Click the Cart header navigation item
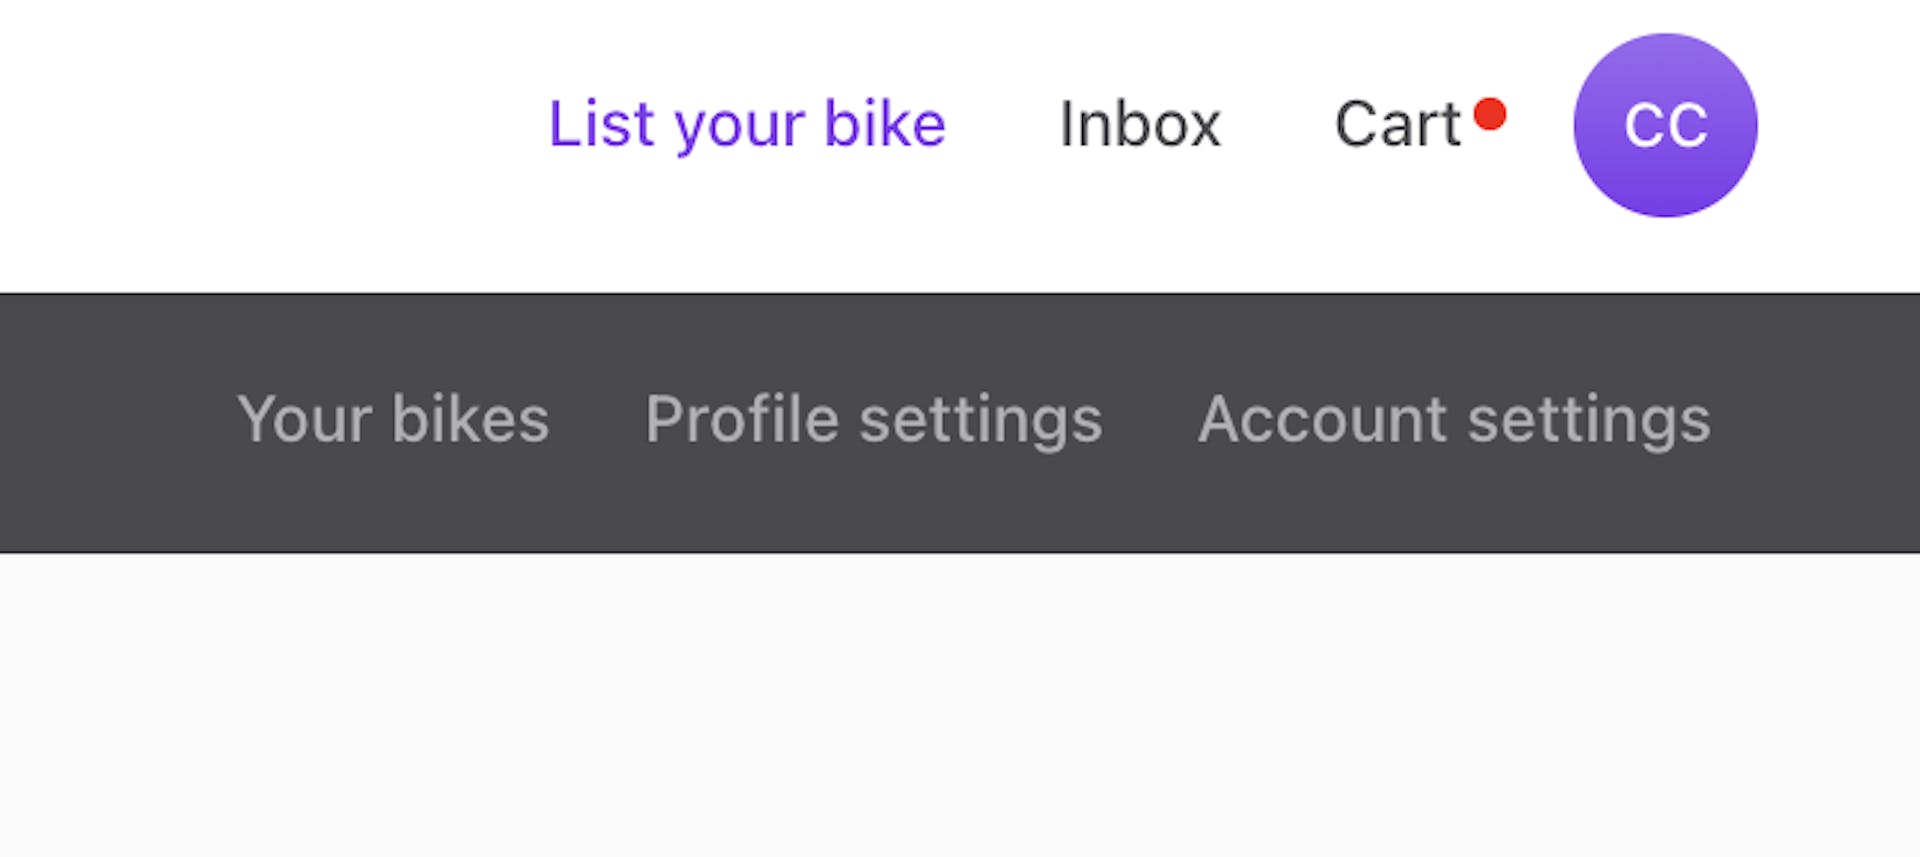This screenshot has height=857, width=1920. [x=1398, y=125]
